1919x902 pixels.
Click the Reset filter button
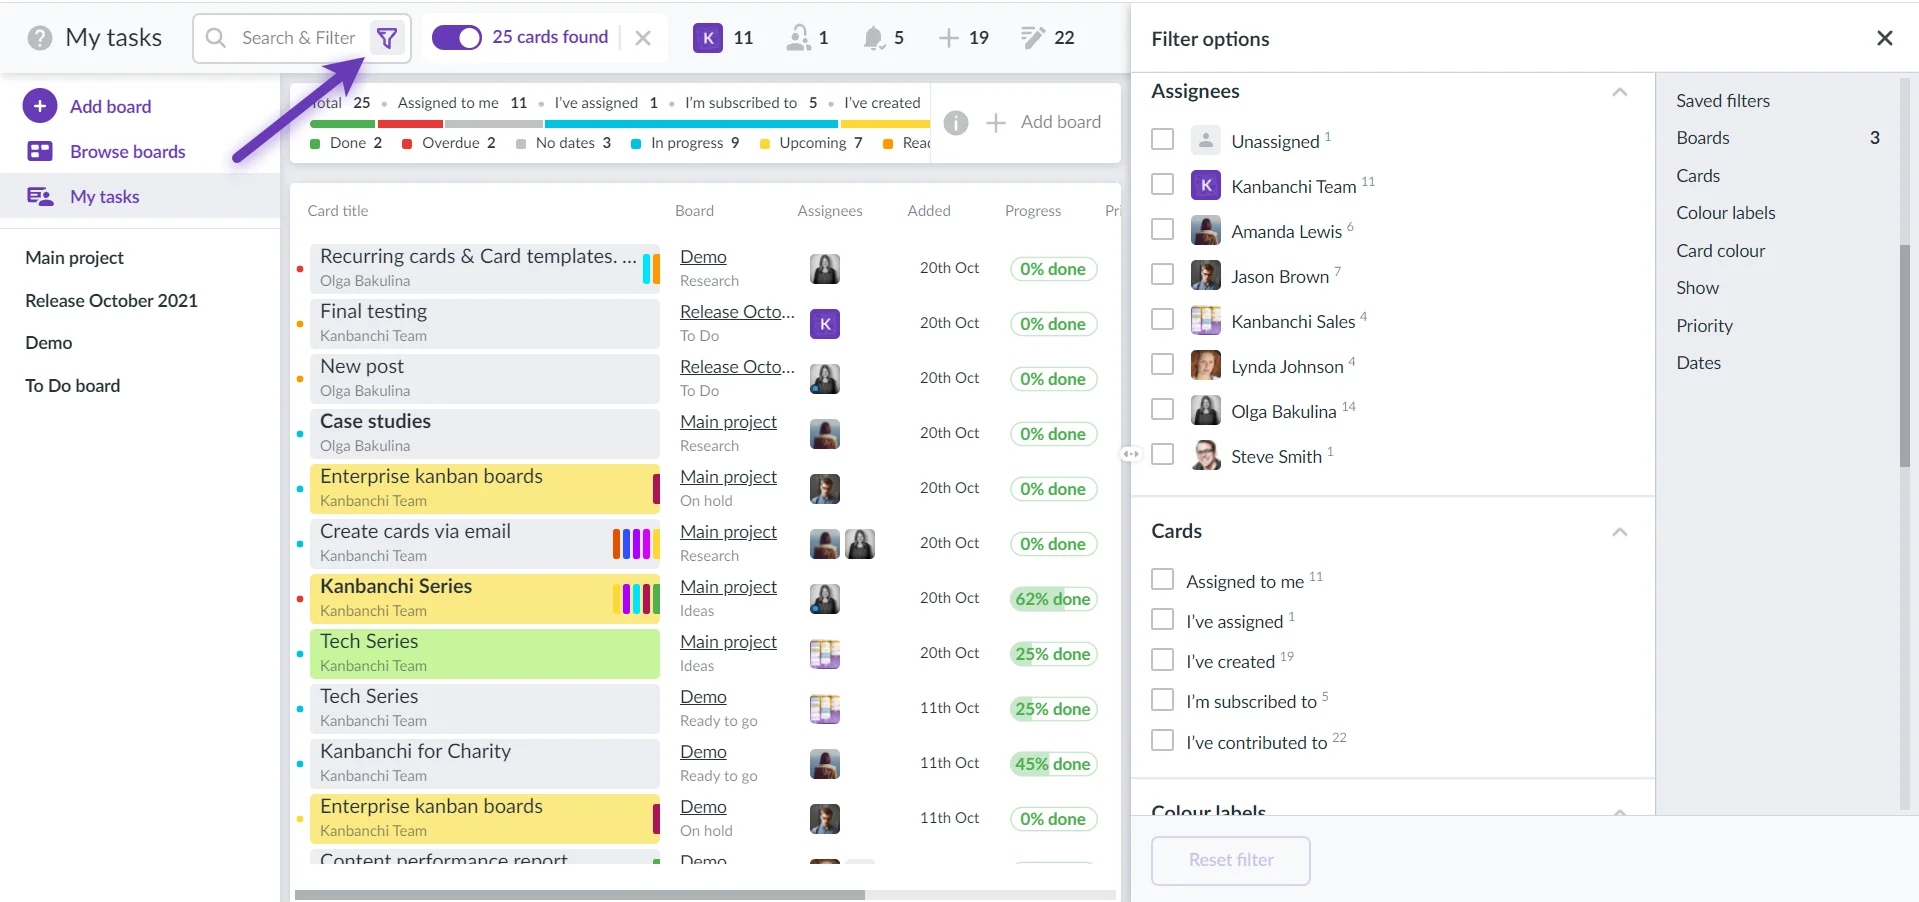click(1231, 860)
